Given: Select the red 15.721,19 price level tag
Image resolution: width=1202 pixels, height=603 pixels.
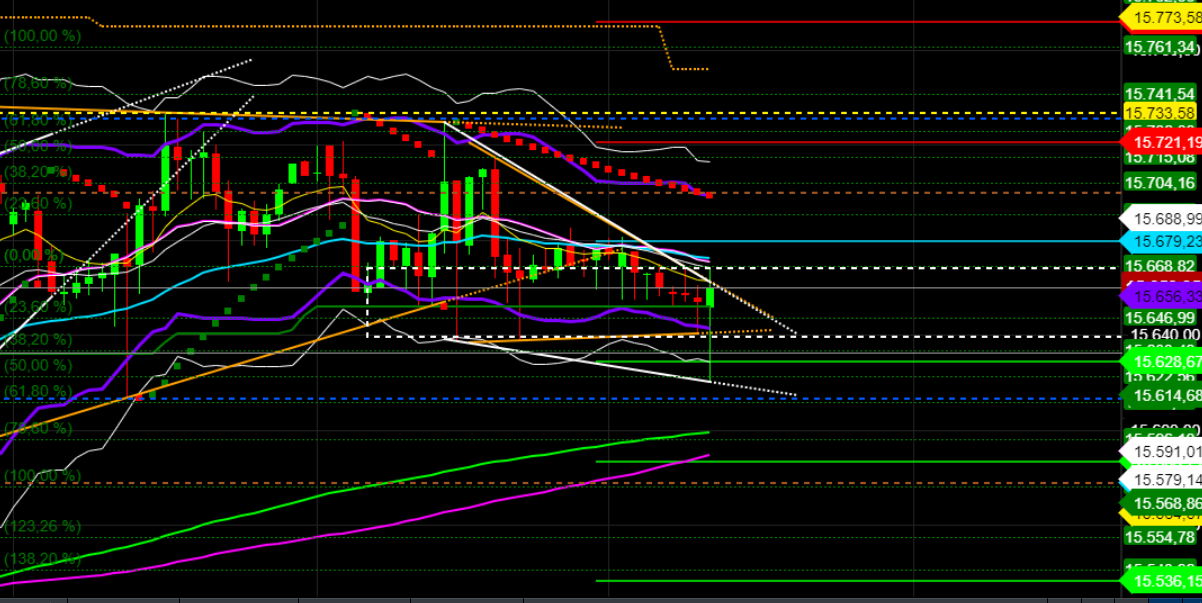Looking at the screenshot, I should click(1160, 144).
